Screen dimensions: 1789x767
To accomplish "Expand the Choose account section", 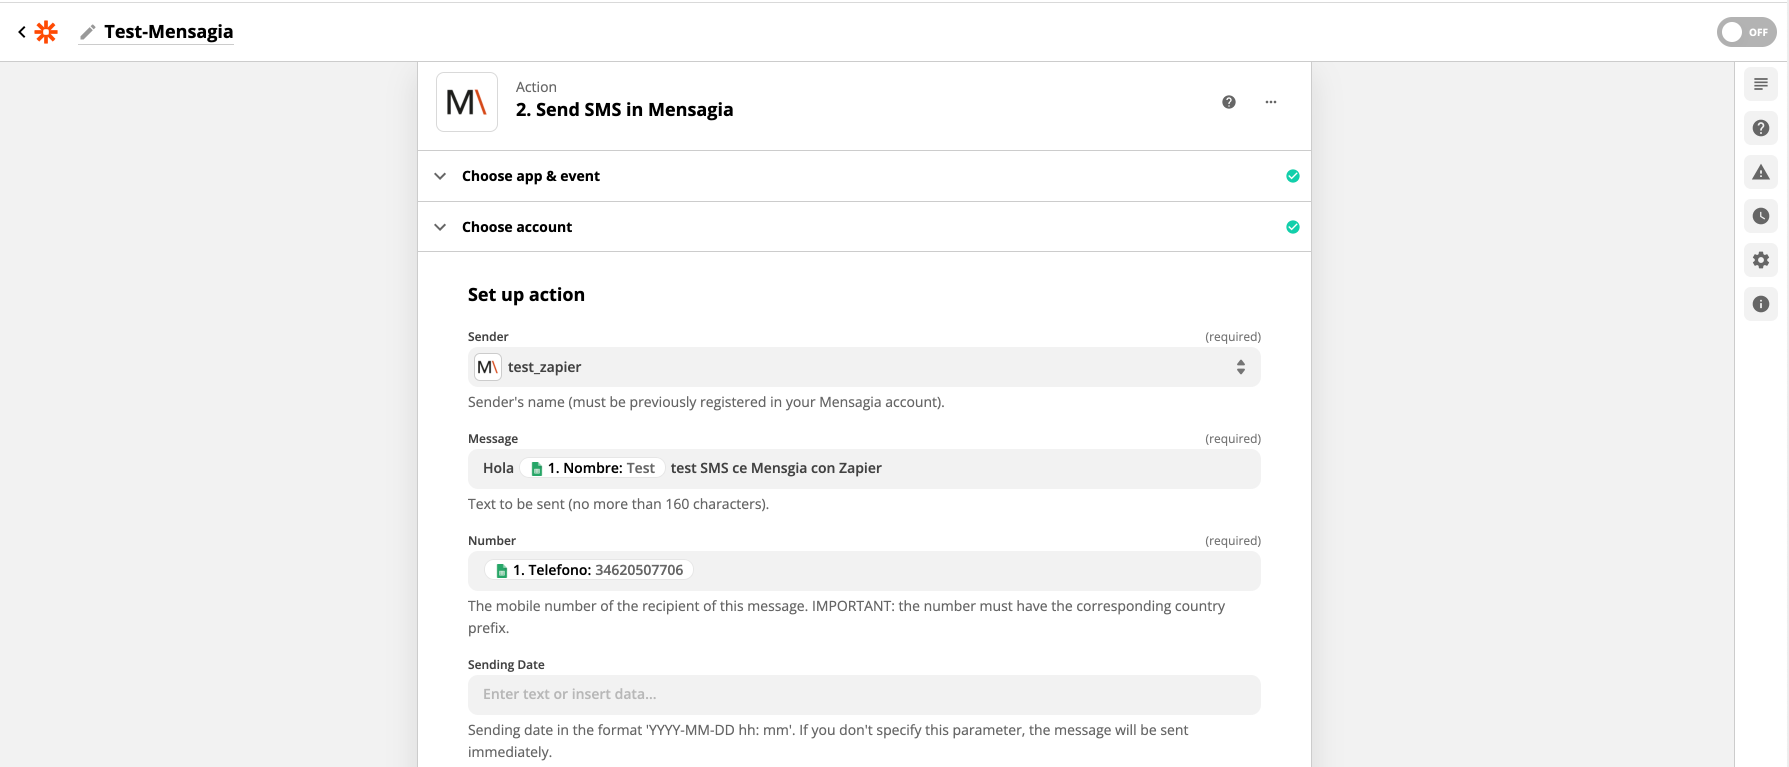I will (516, 227).
